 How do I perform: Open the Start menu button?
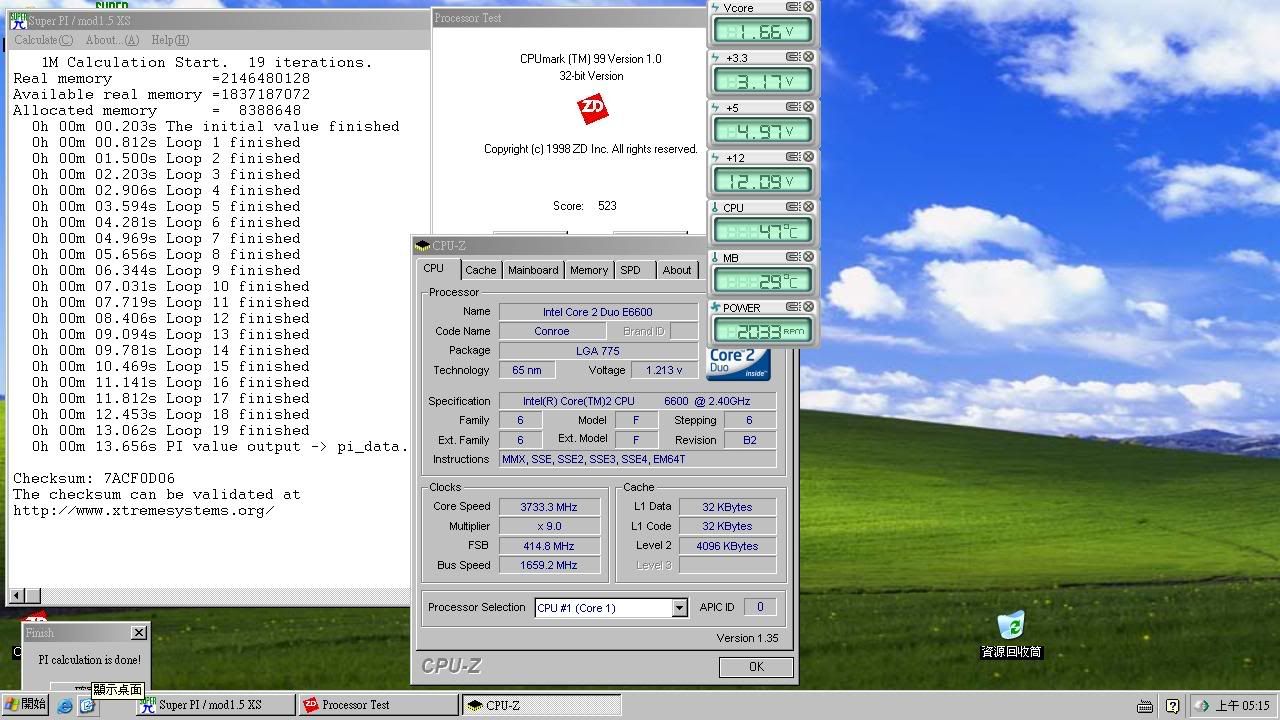coord(25,705)
